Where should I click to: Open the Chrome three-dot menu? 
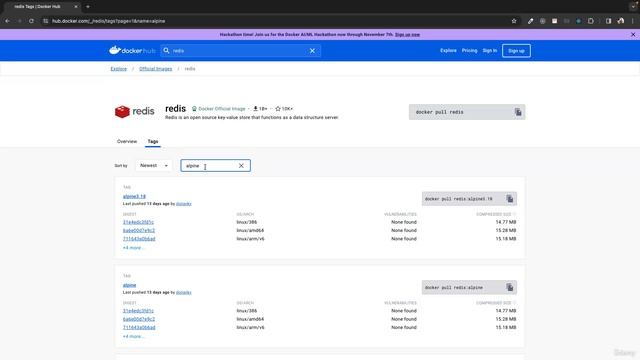pyautogui.click(x=633, y=21)
